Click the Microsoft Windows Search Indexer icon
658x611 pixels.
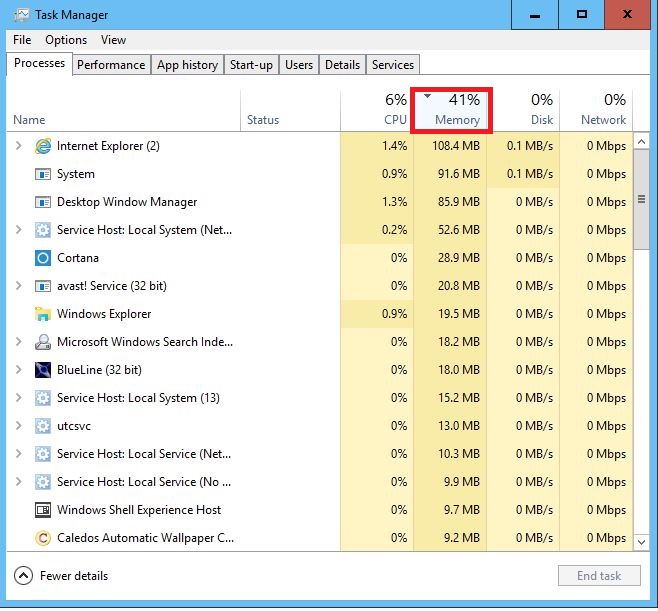[43, 342]
